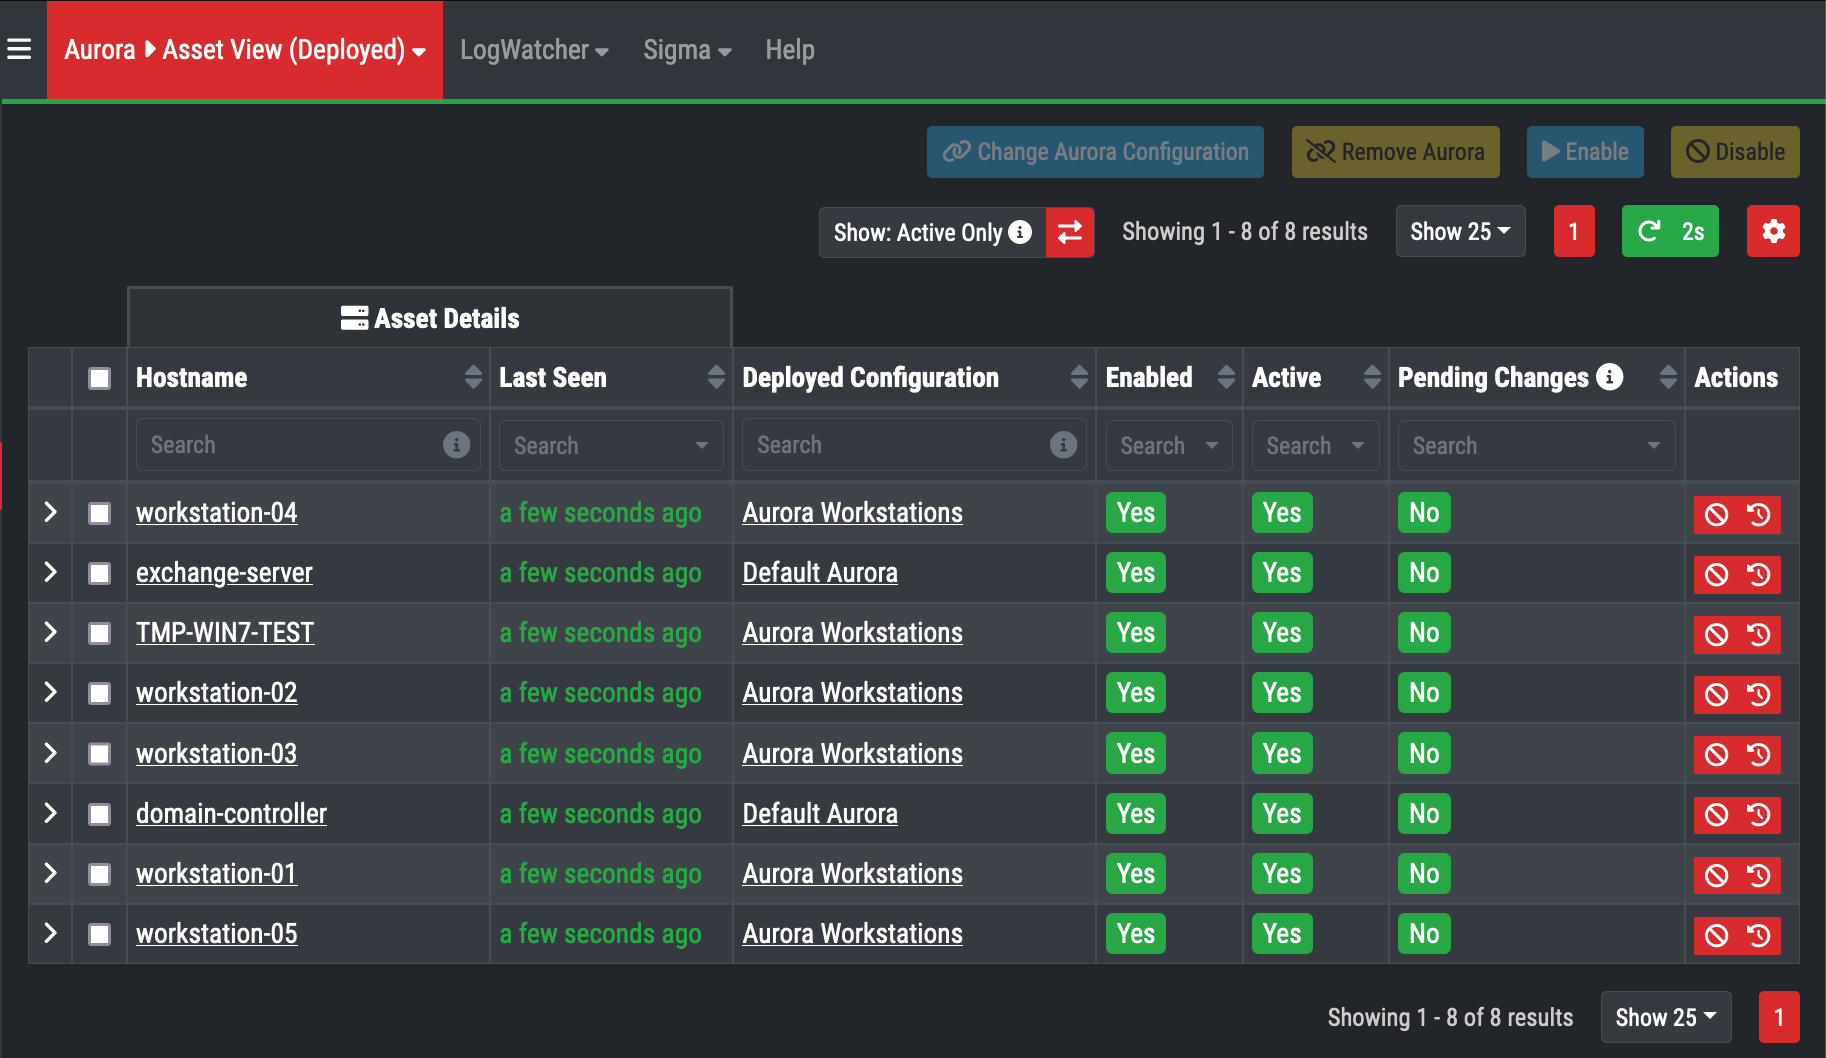The height and width of the screenshot is (1058, 1826).
Task: Open the Sigma menu
Action: pyautogui.click(x=686, y=50)
